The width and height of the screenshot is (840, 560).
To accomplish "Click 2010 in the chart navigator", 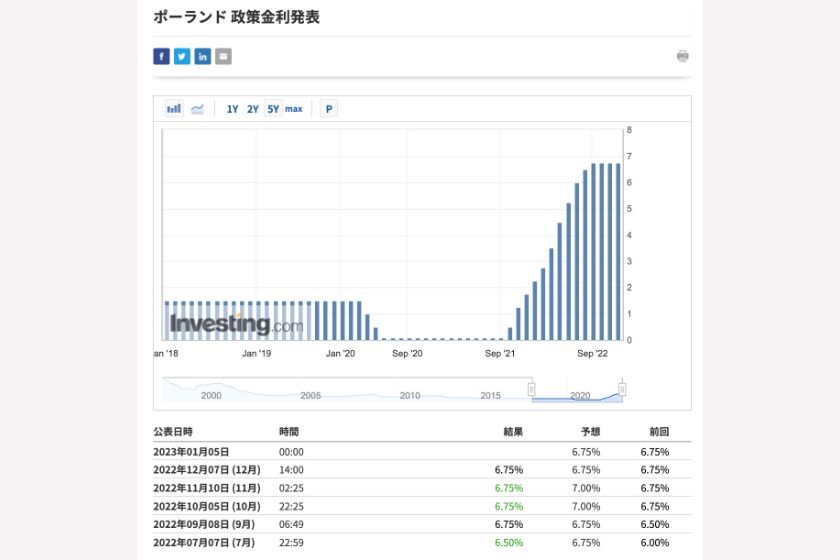I will (x=410, y=395).
